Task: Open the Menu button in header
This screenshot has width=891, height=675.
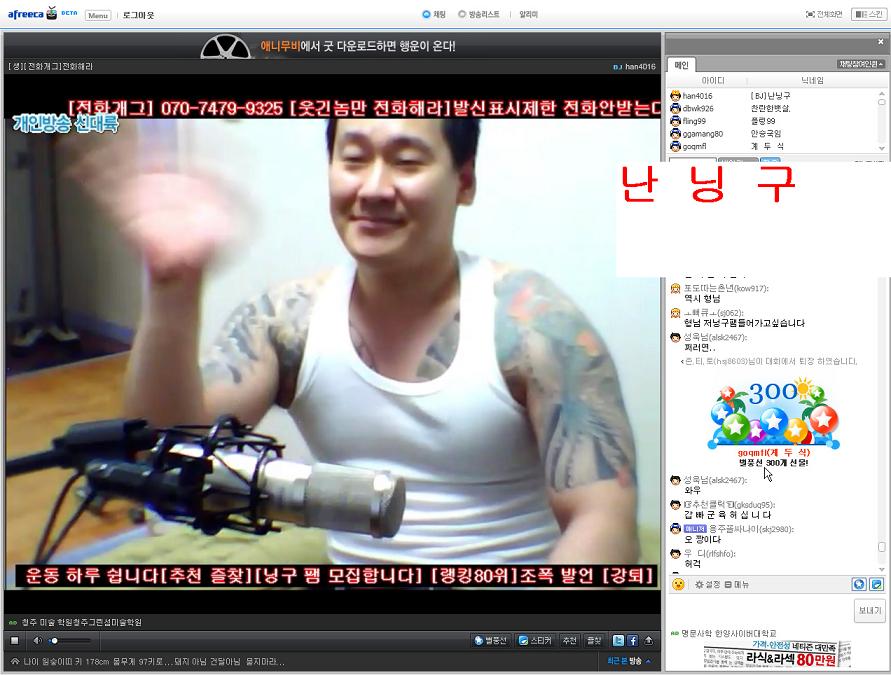Action: (98, 15)
